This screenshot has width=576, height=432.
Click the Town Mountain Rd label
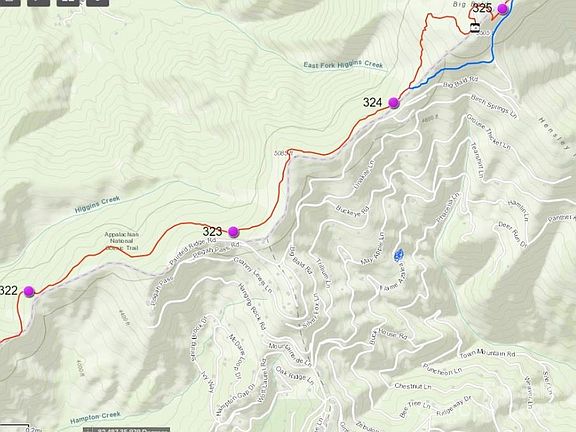tap(487, 354)
